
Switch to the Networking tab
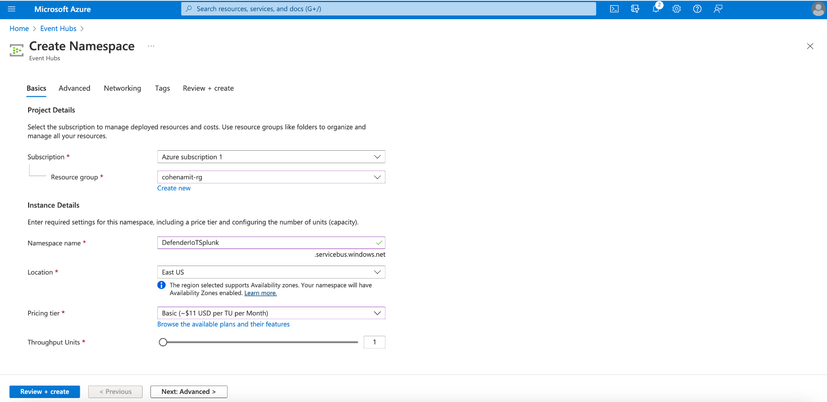(x=122, y=88)
